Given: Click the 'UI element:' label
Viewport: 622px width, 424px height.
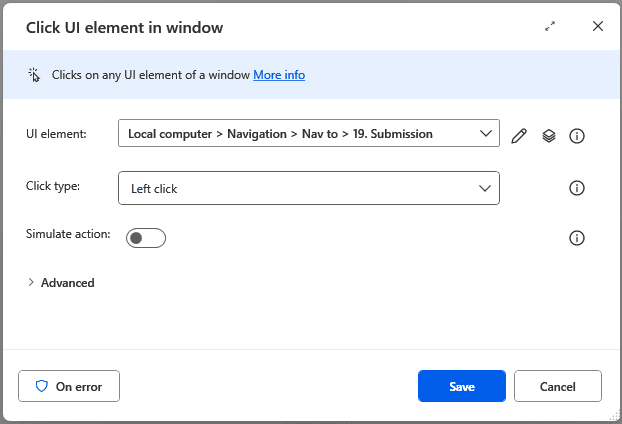Looking at the screenshot, I should pyautogui.click(x=56, y=134).
